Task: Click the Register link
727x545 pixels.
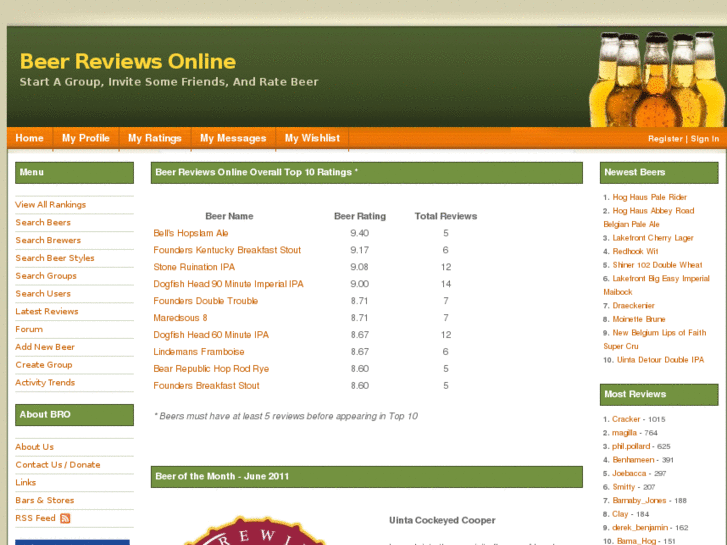Action: click(x=665, y=139)
